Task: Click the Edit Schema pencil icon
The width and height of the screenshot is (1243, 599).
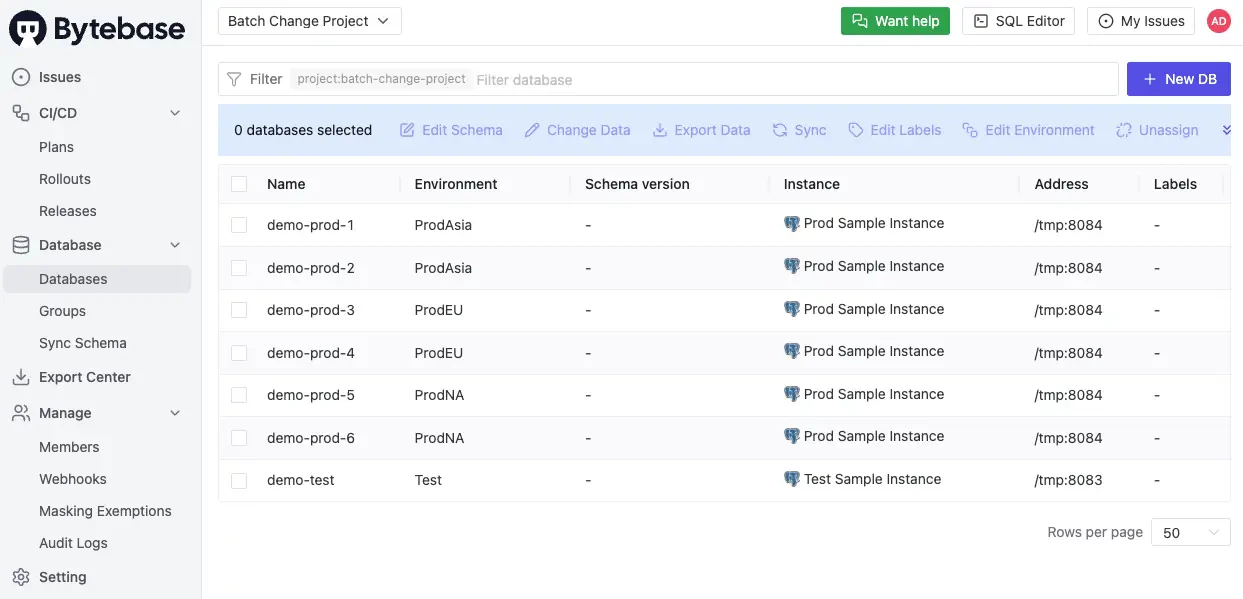Action: [407, 130]
